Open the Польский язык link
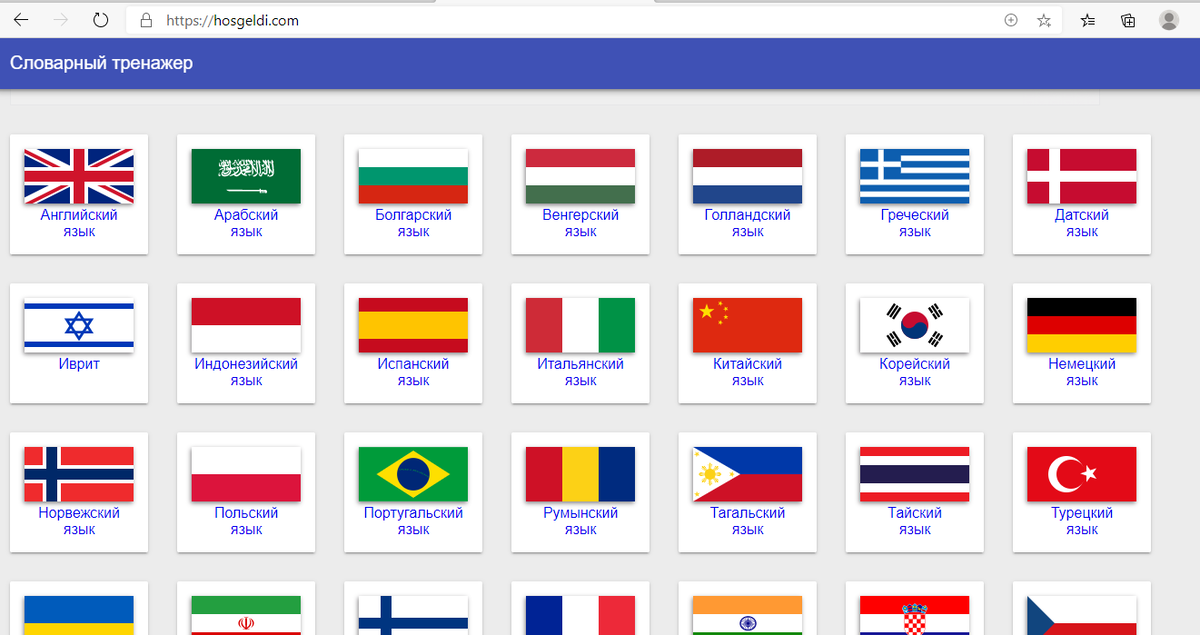Image resolution: width=1200 pixels, height=635 pixels. [246, 521]
